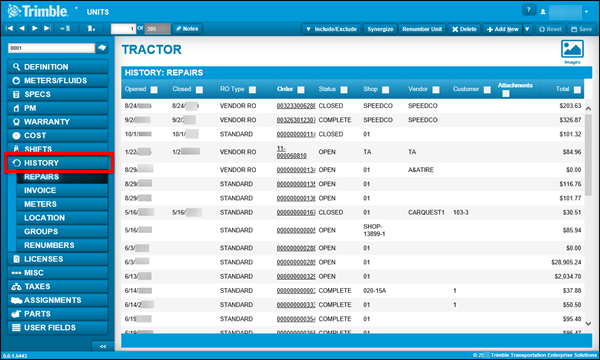Screen dimensions: 600x360
Task: Click the help question mark icon
Action: (x=528, y=10)
